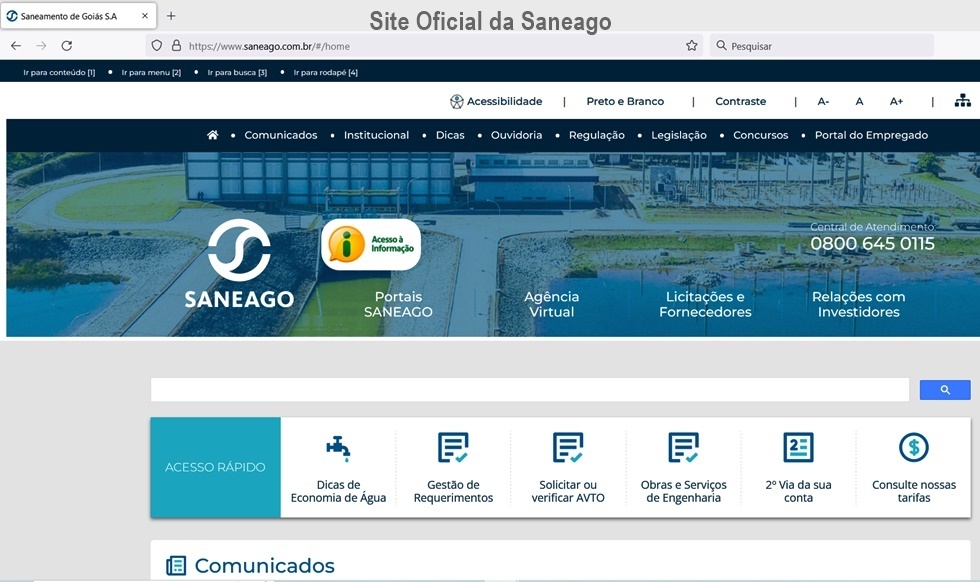Click the Comunicados section heading
This screenshot has width=980, height=582.
[265, 566]
